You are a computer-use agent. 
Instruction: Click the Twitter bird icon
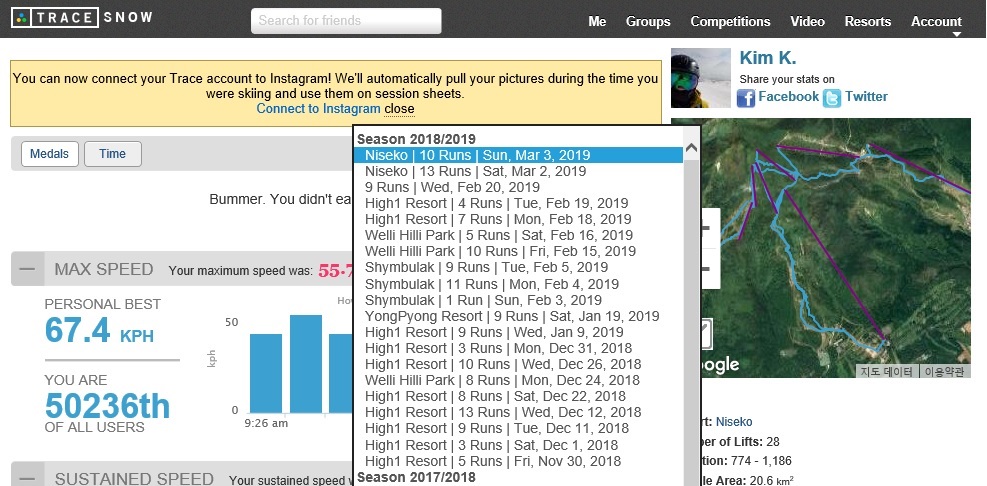pyautogui.click(x=832, y=98)
